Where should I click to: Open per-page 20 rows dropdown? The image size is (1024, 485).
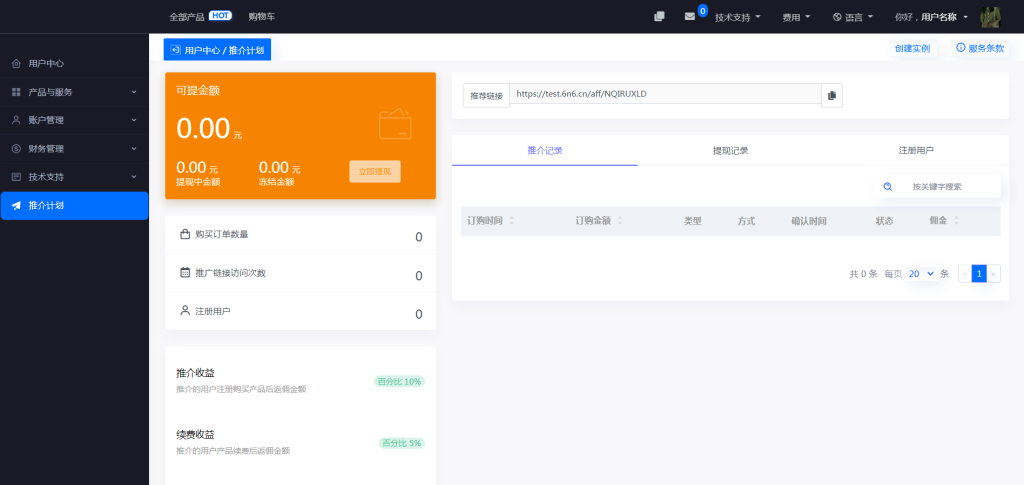point(921,274)
